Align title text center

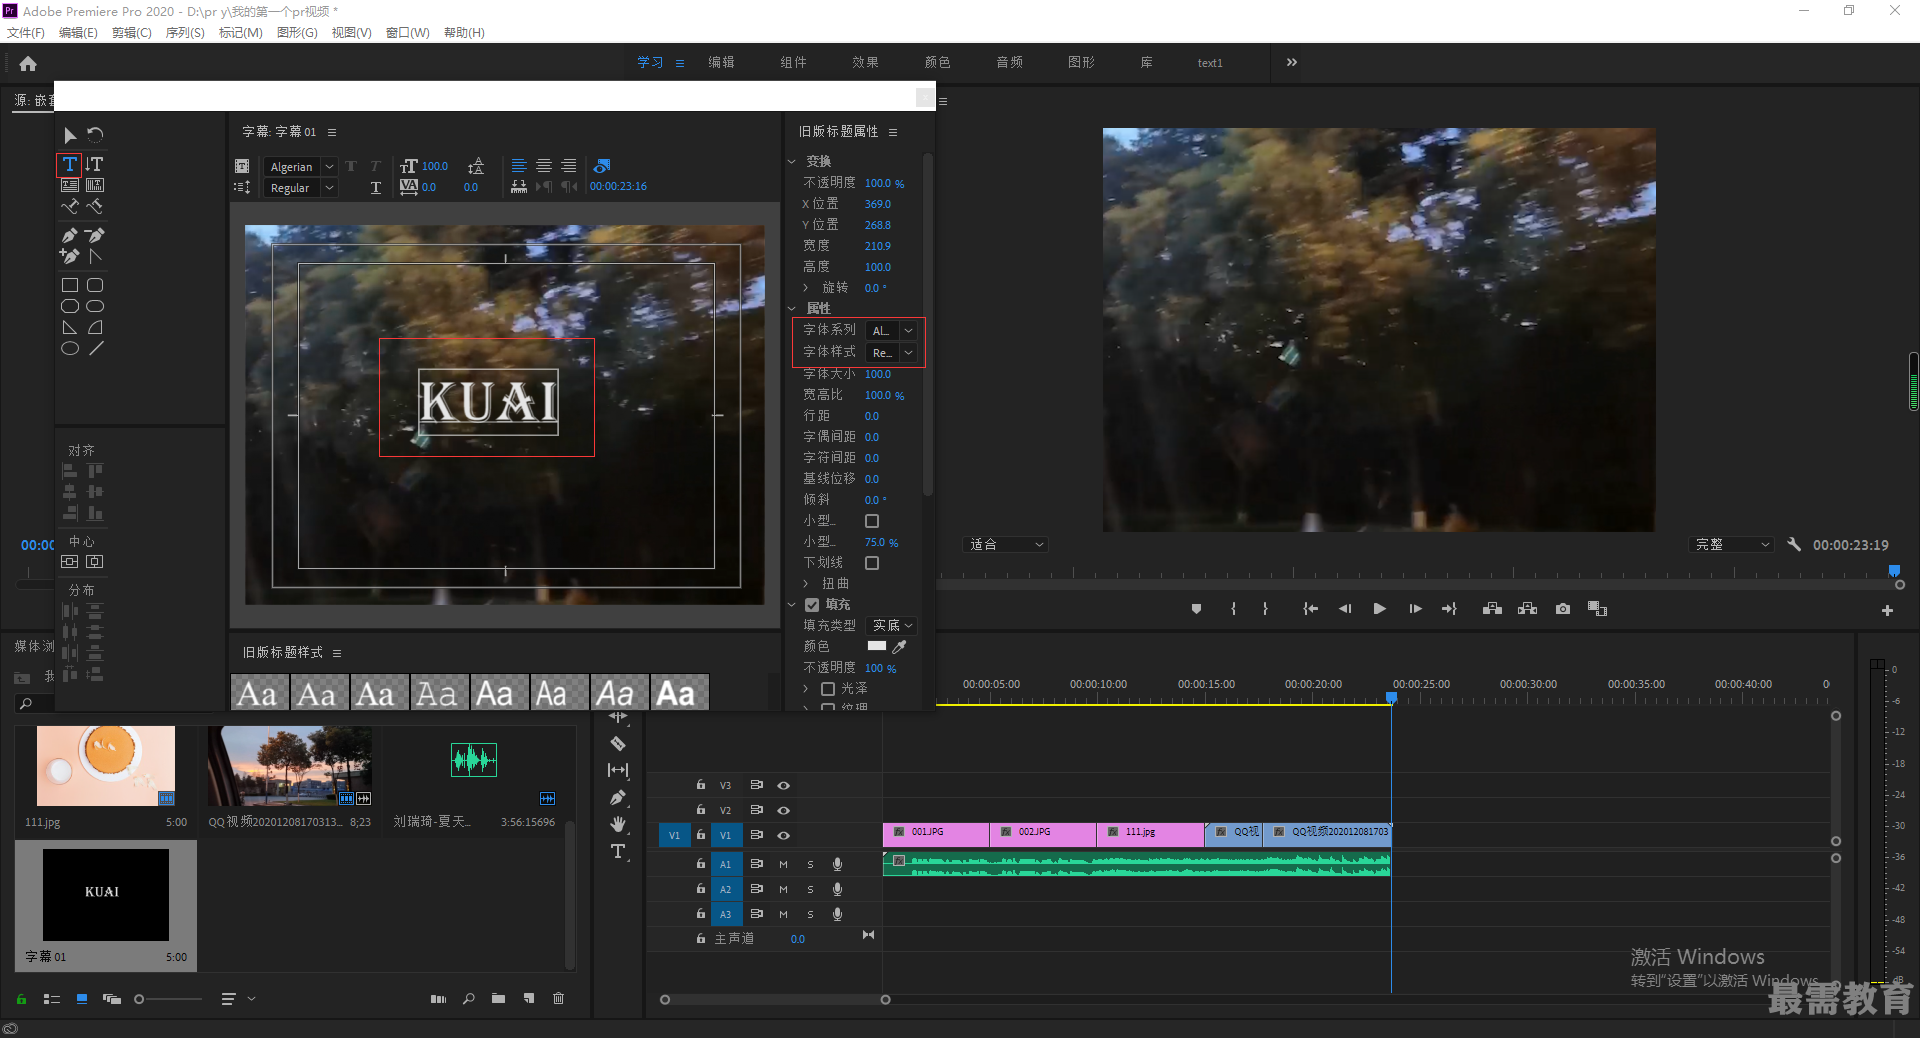[x=544, y=166]
